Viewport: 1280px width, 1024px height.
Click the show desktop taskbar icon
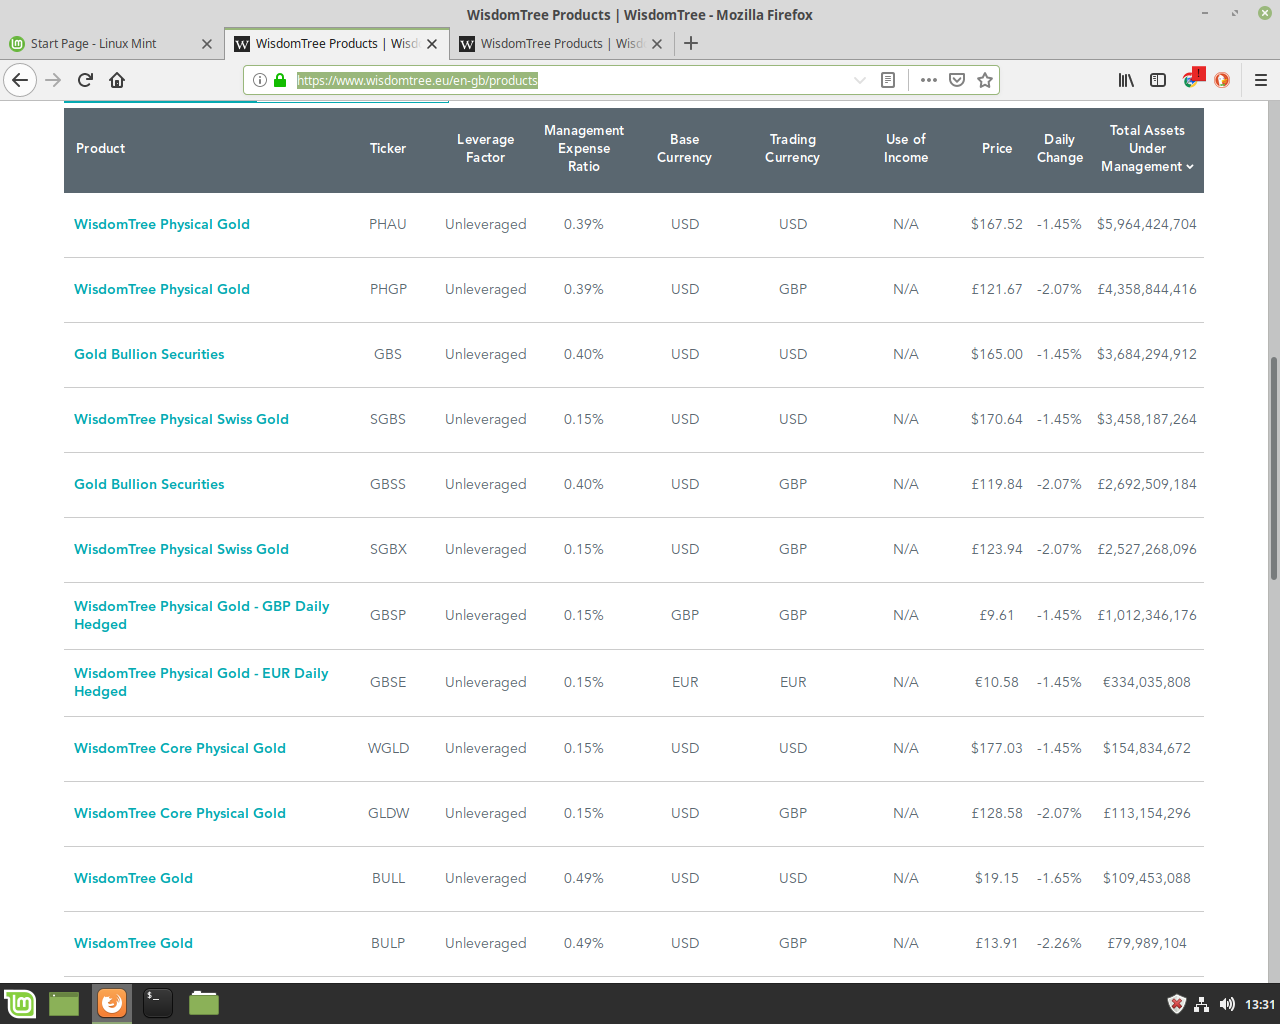64,1003
